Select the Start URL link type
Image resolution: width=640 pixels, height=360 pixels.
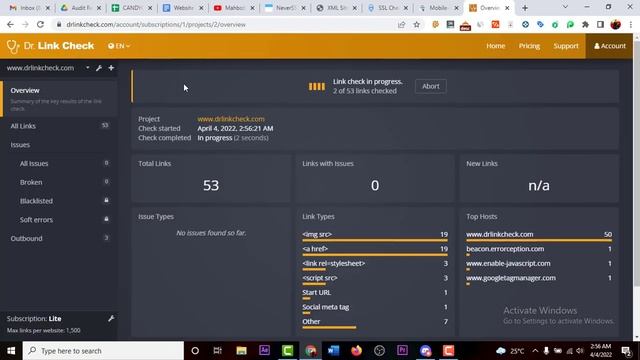[x=375, y=293]
